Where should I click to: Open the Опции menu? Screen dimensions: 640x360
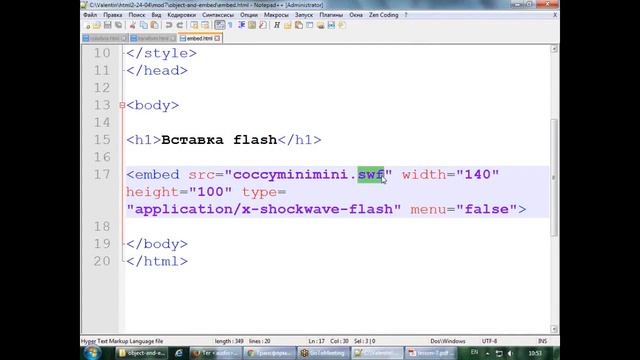point(249,15)
